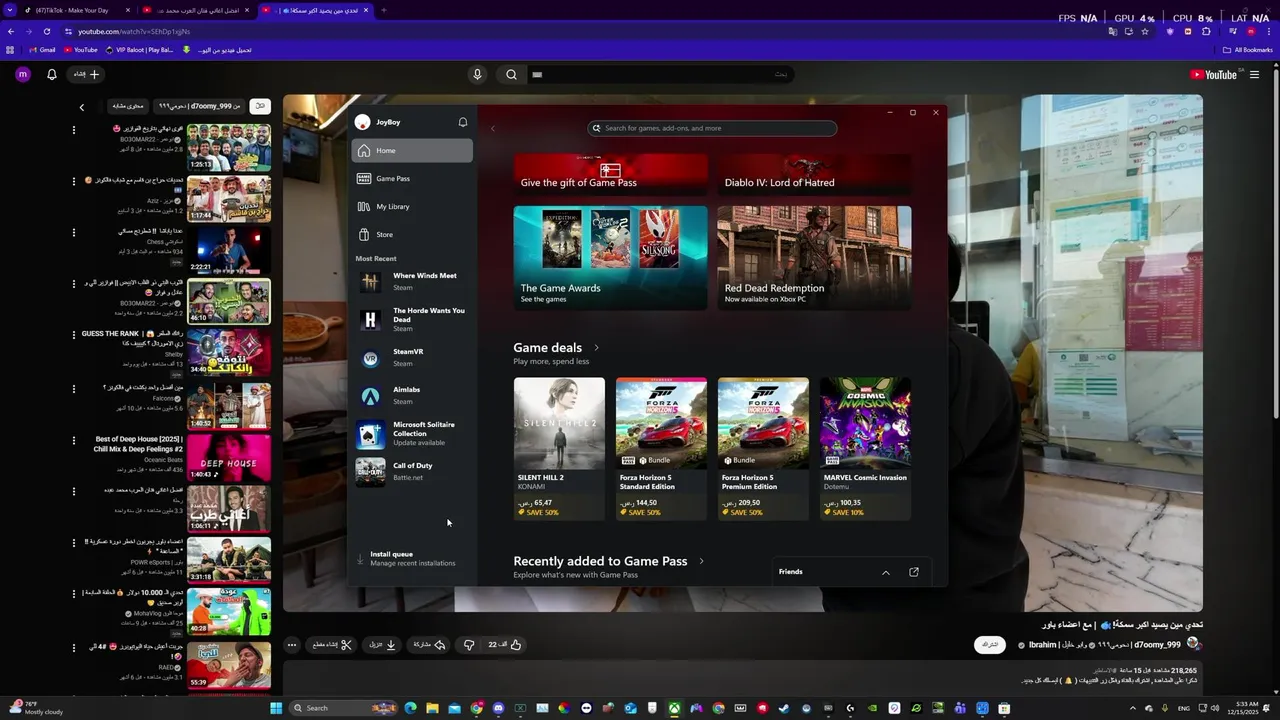Open options menu for BO3OMAR22 1:25:13 video
This screenshot has width=1280, height=720.
pos(74,130)
